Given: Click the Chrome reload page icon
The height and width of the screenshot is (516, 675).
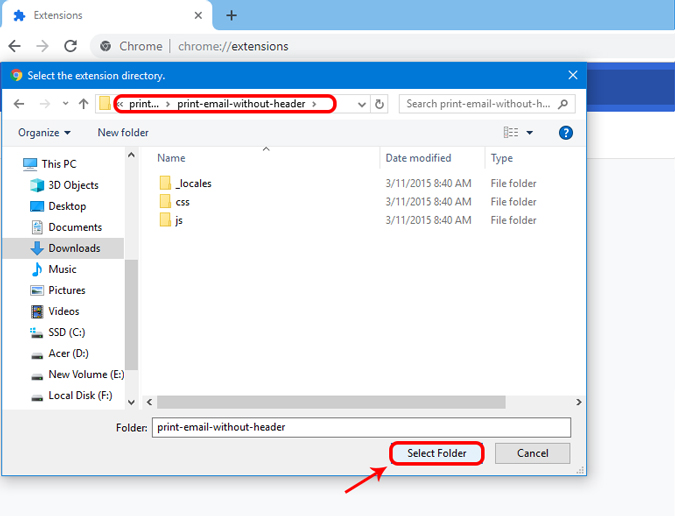Looking at the screenshot, I should tap(70, 46).
